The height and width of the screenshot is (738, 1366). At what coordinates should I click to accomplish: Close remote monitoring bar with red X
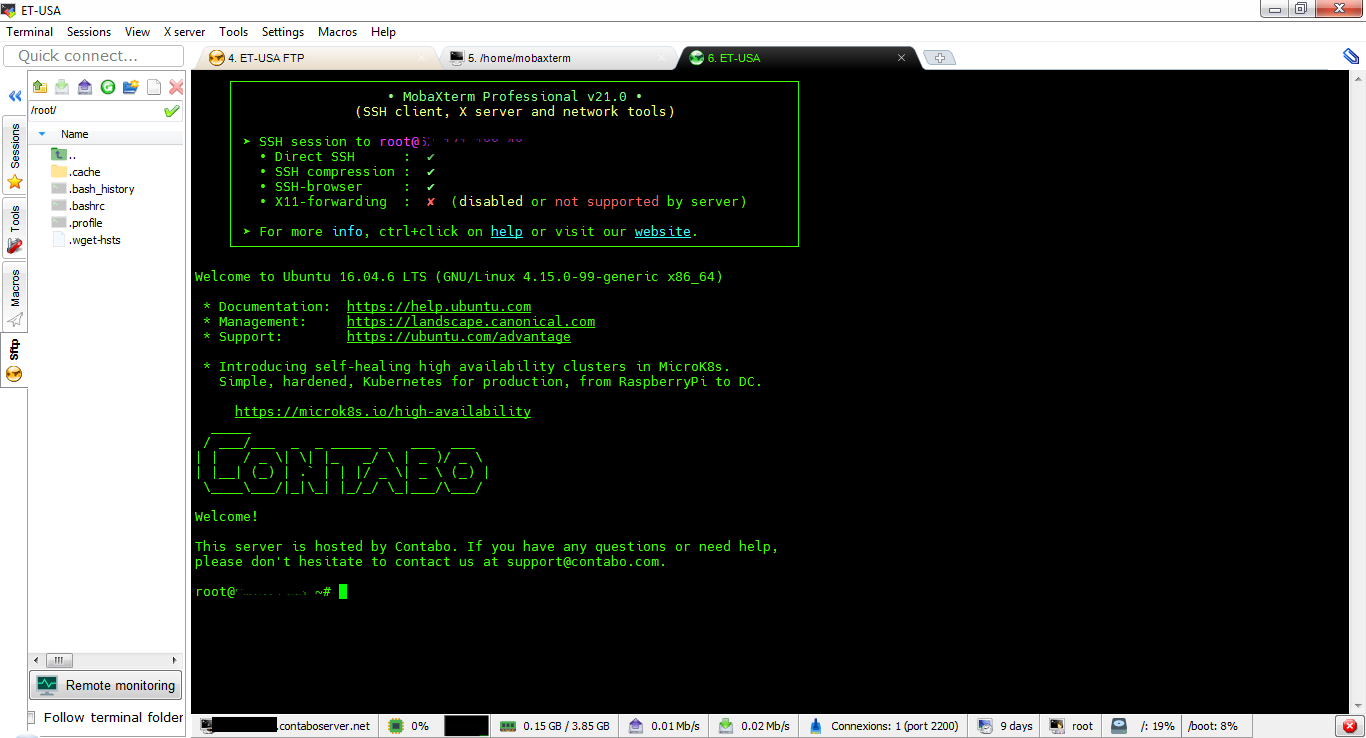point(1349,726)
